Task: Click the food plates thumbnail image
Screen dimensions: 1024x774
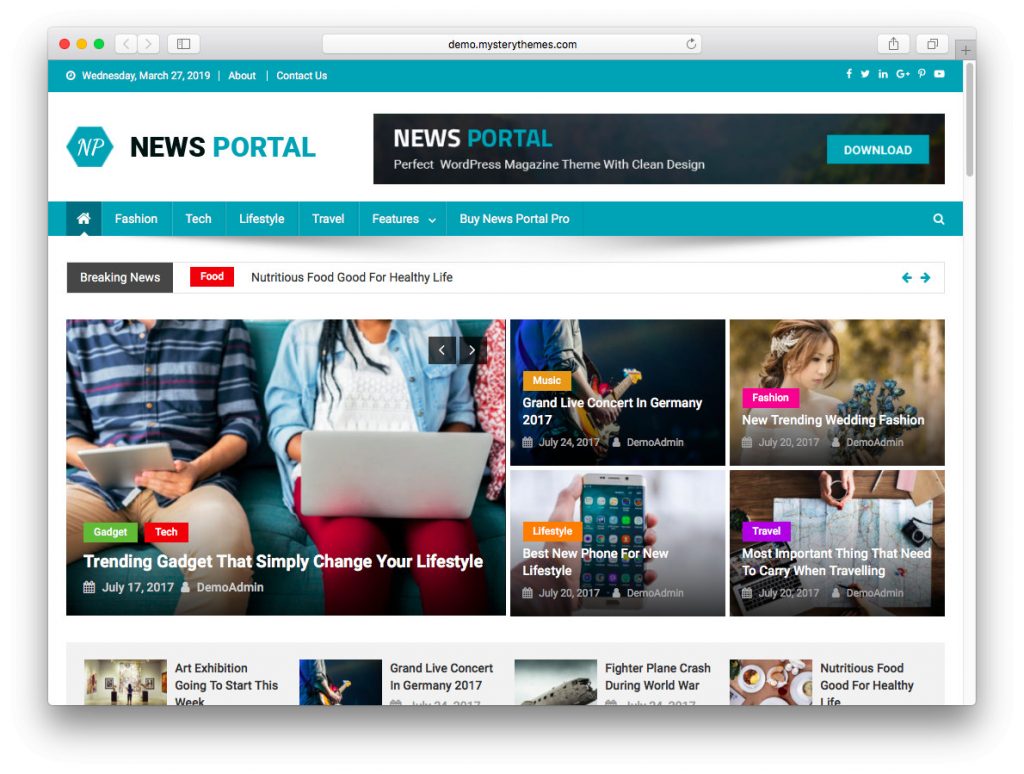Action: pos(771,682)
